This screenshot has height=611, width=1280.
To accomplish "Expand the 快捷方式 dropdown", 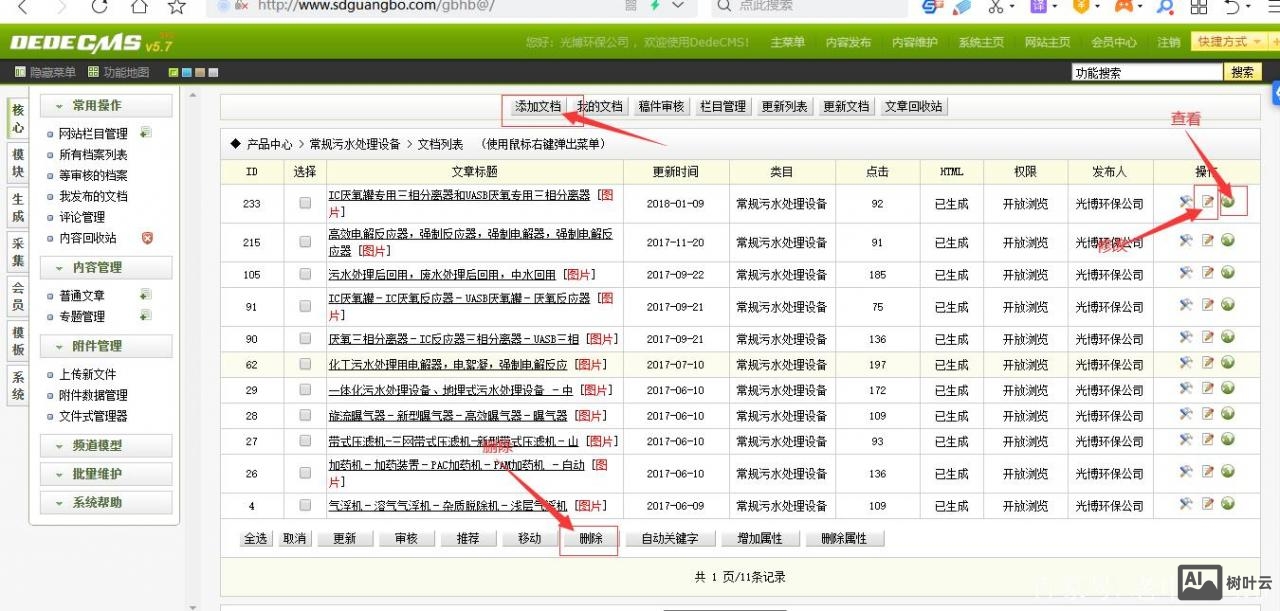I will pyautogui.click(x=1224, y=42).
